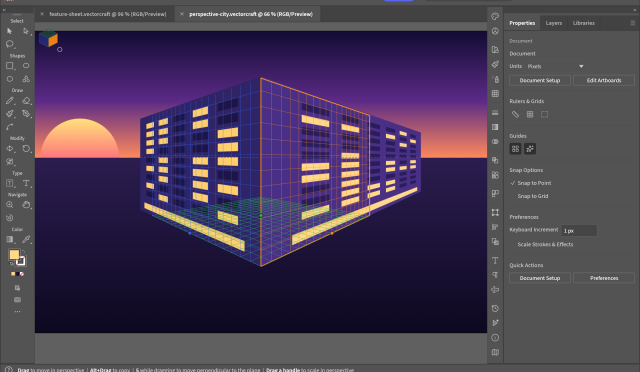Screen dimensions: 640x372
Task: Select the Type tool
Action: (x=26, y=183)
